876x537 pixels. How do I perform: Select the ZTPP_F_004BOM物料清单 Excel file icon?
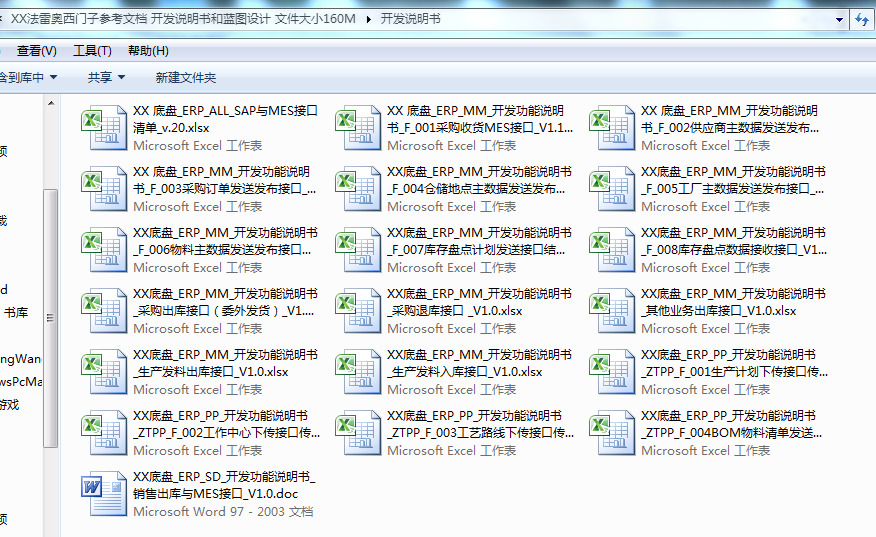click(613, 433)
